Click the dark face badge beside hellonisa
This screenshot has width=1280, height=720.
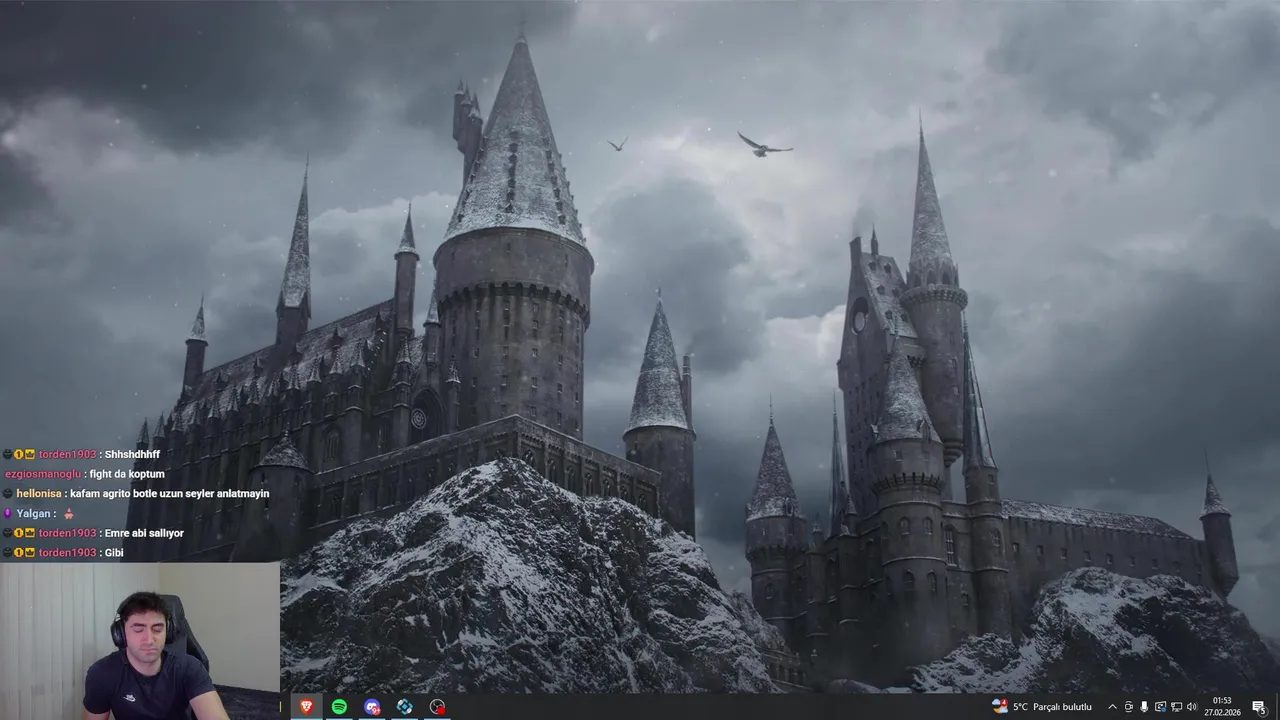(8, 494)
